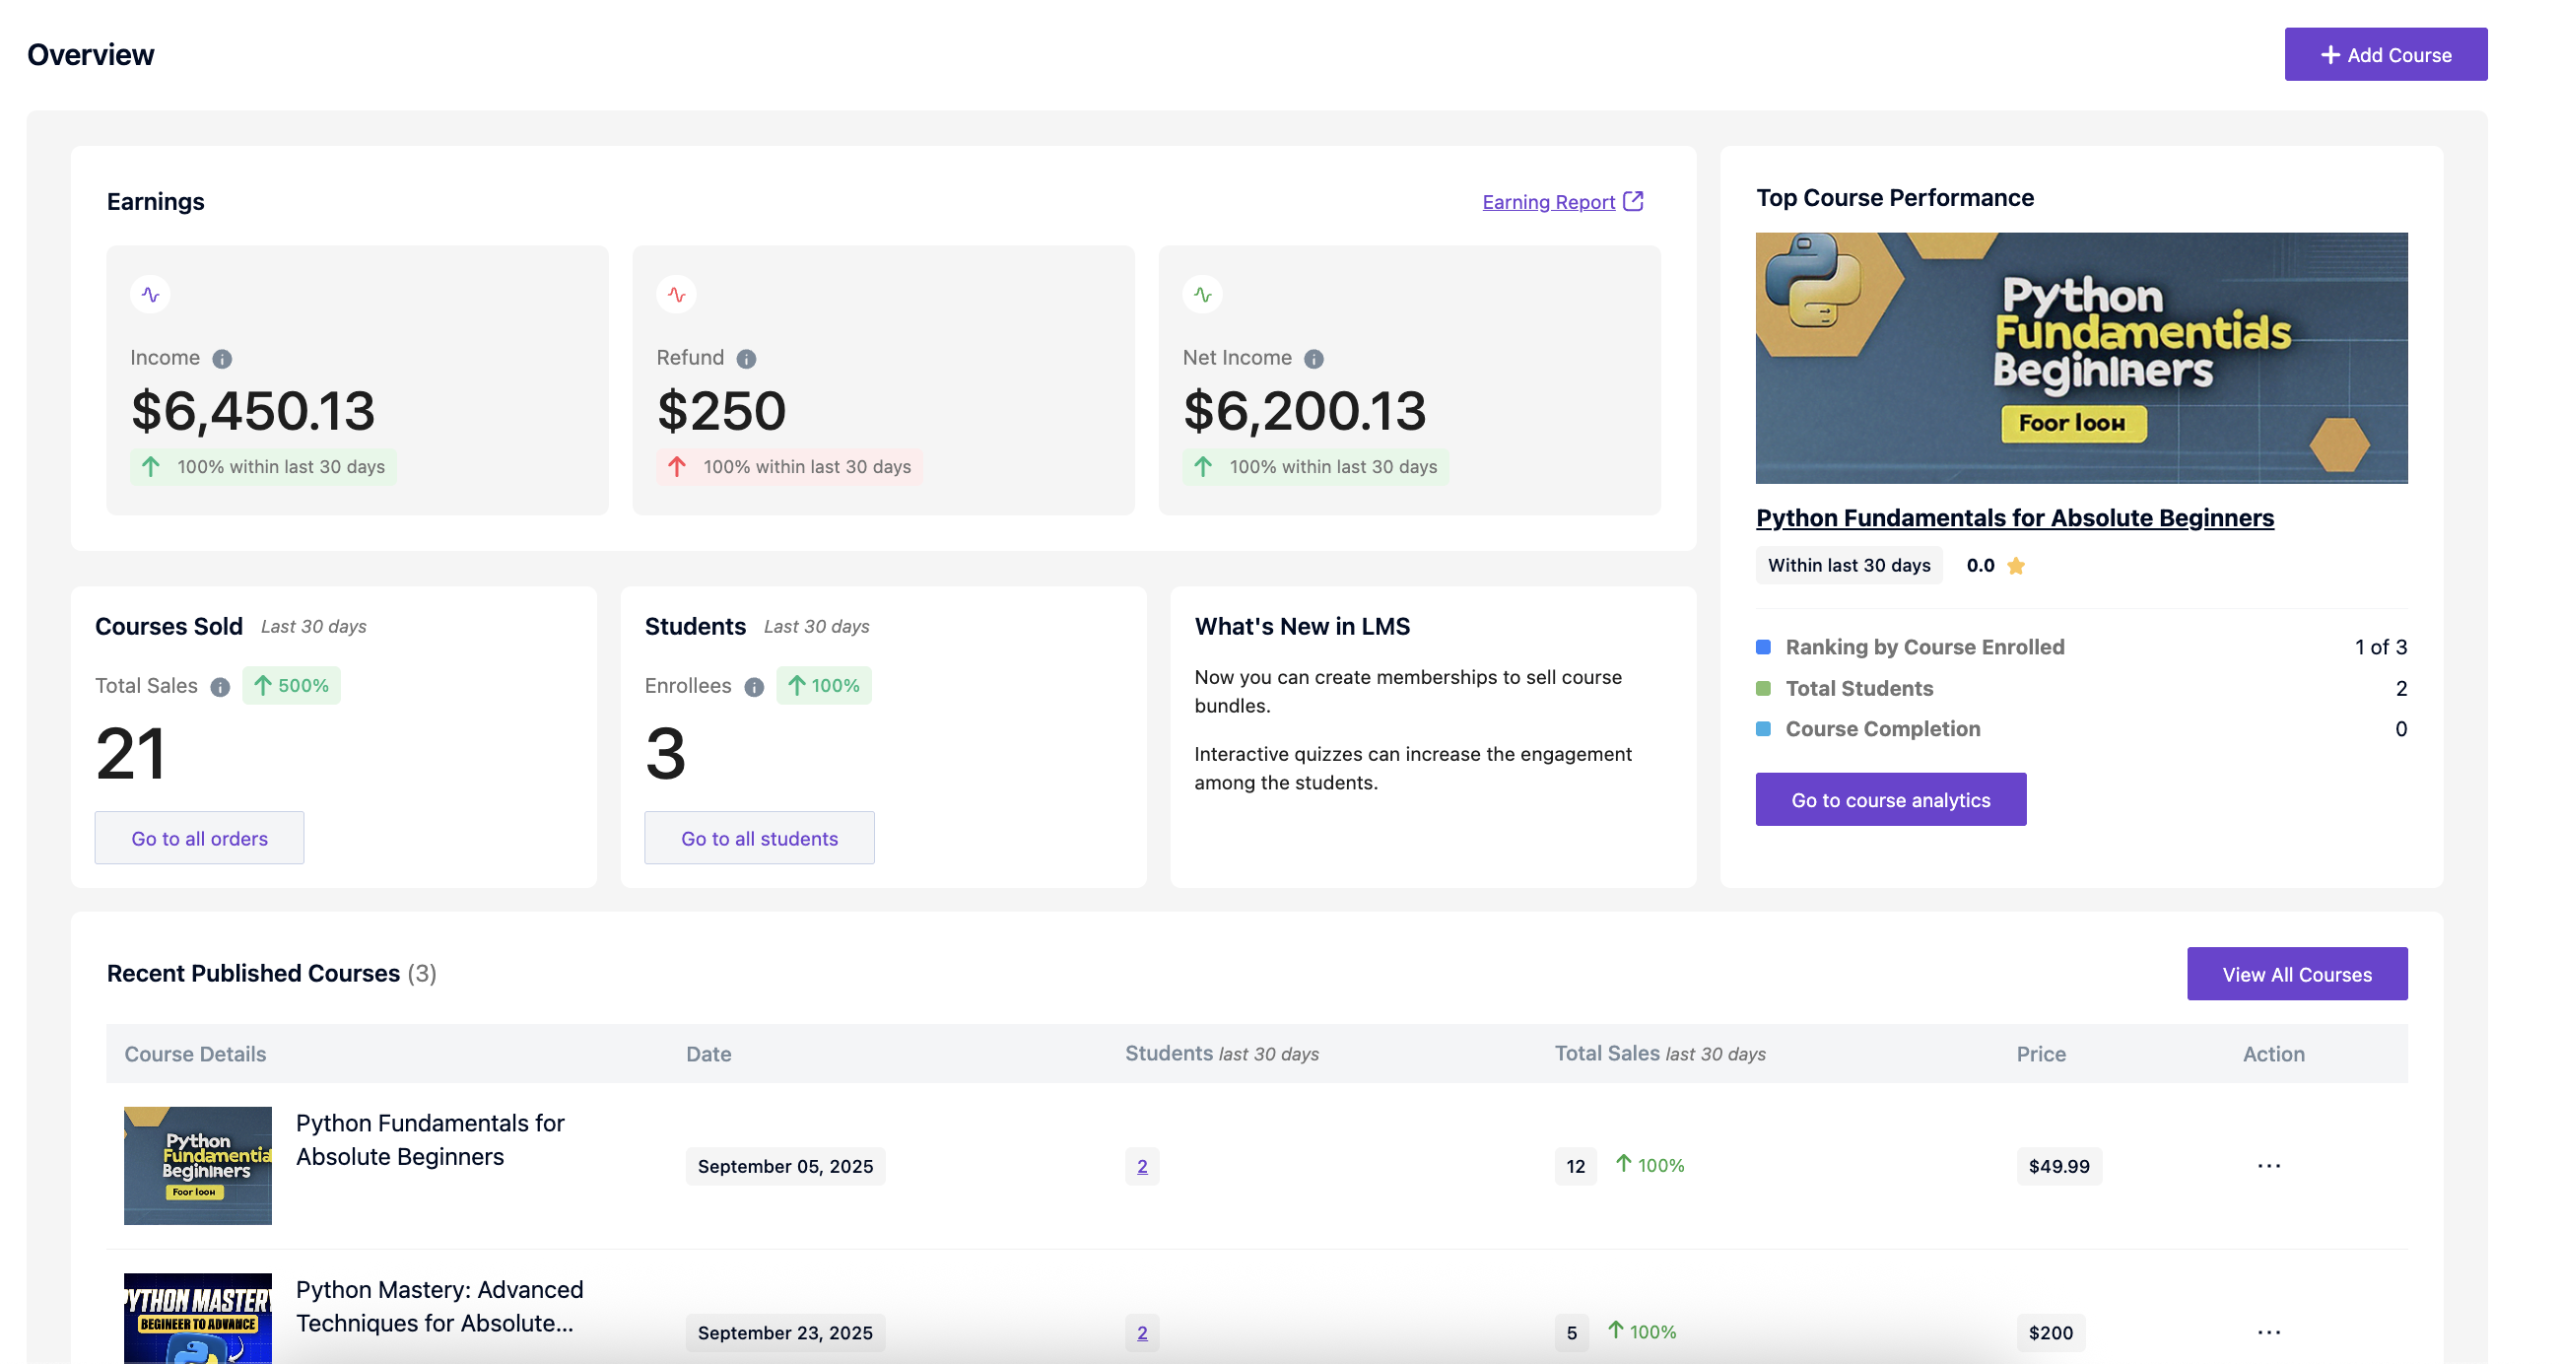Click Go to all students
The height and width of the screenshot is (1364, 2560).
pos(759,839)
